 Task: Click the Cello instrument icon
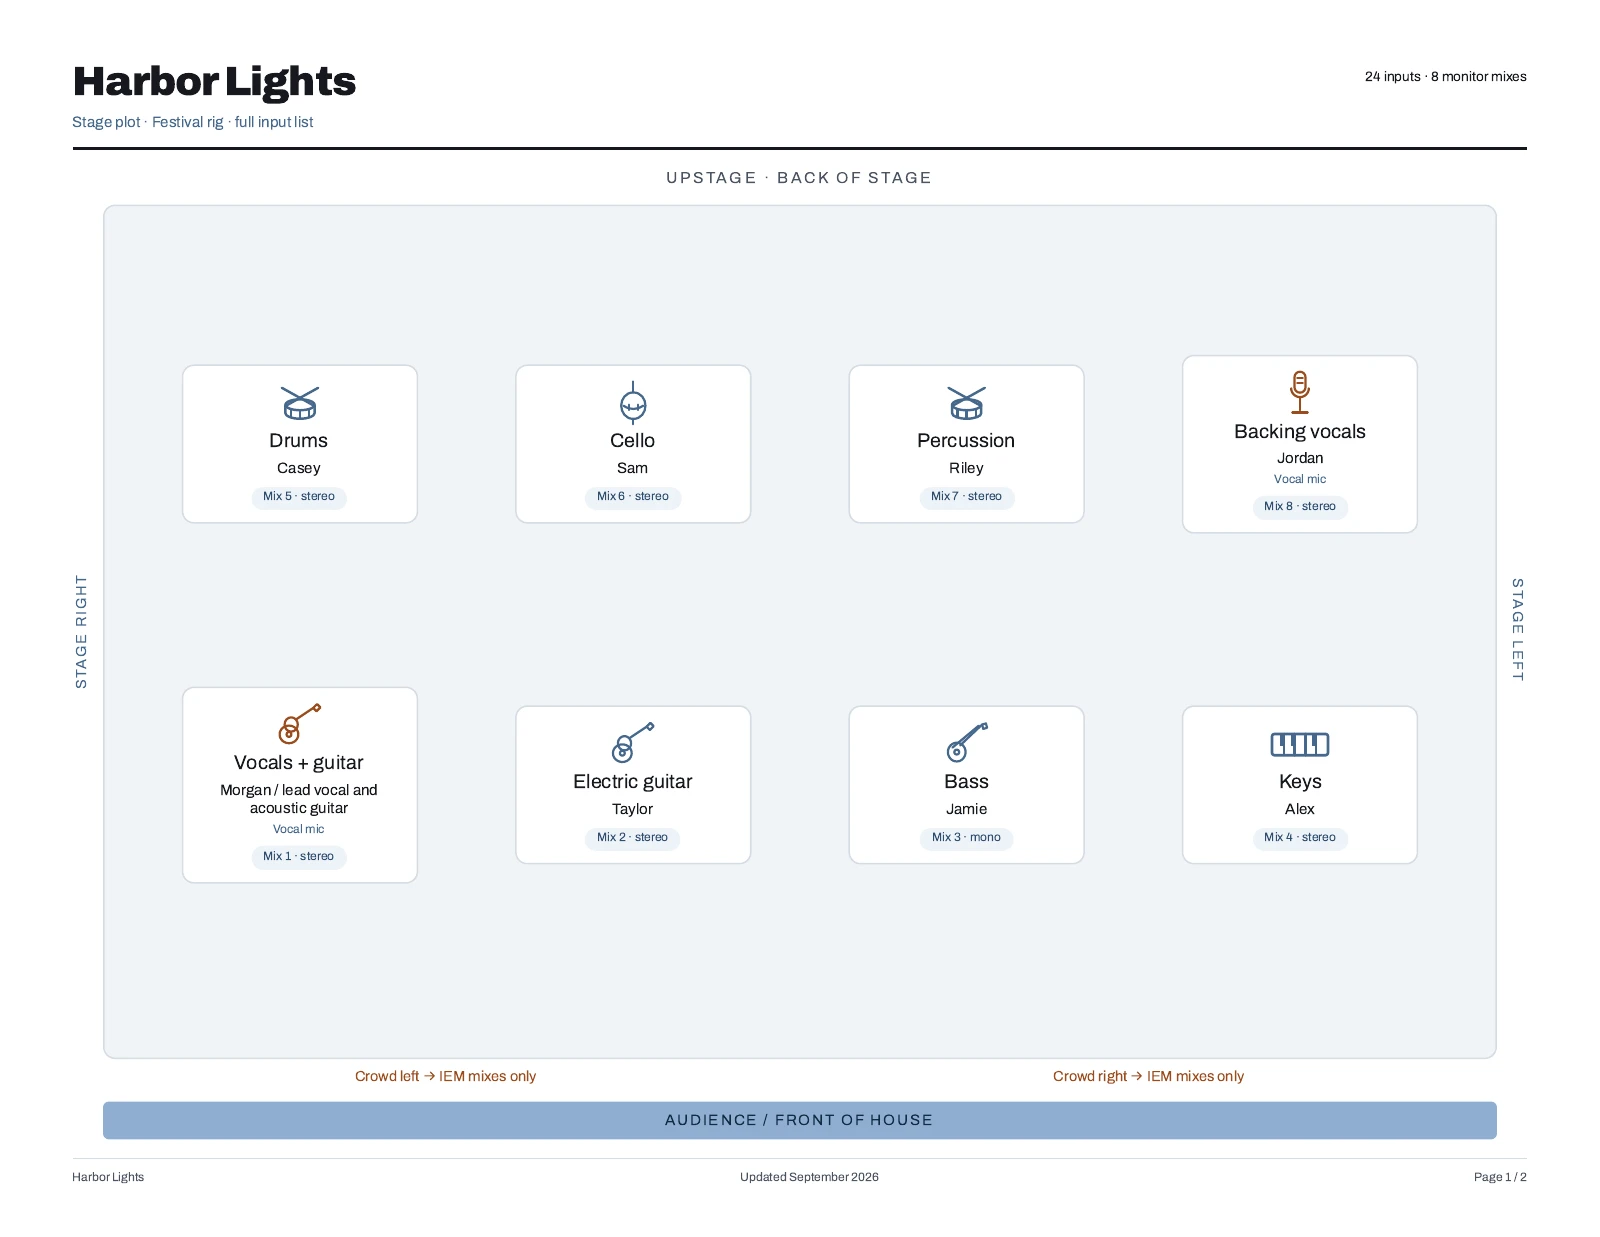(x=633, y=404)
